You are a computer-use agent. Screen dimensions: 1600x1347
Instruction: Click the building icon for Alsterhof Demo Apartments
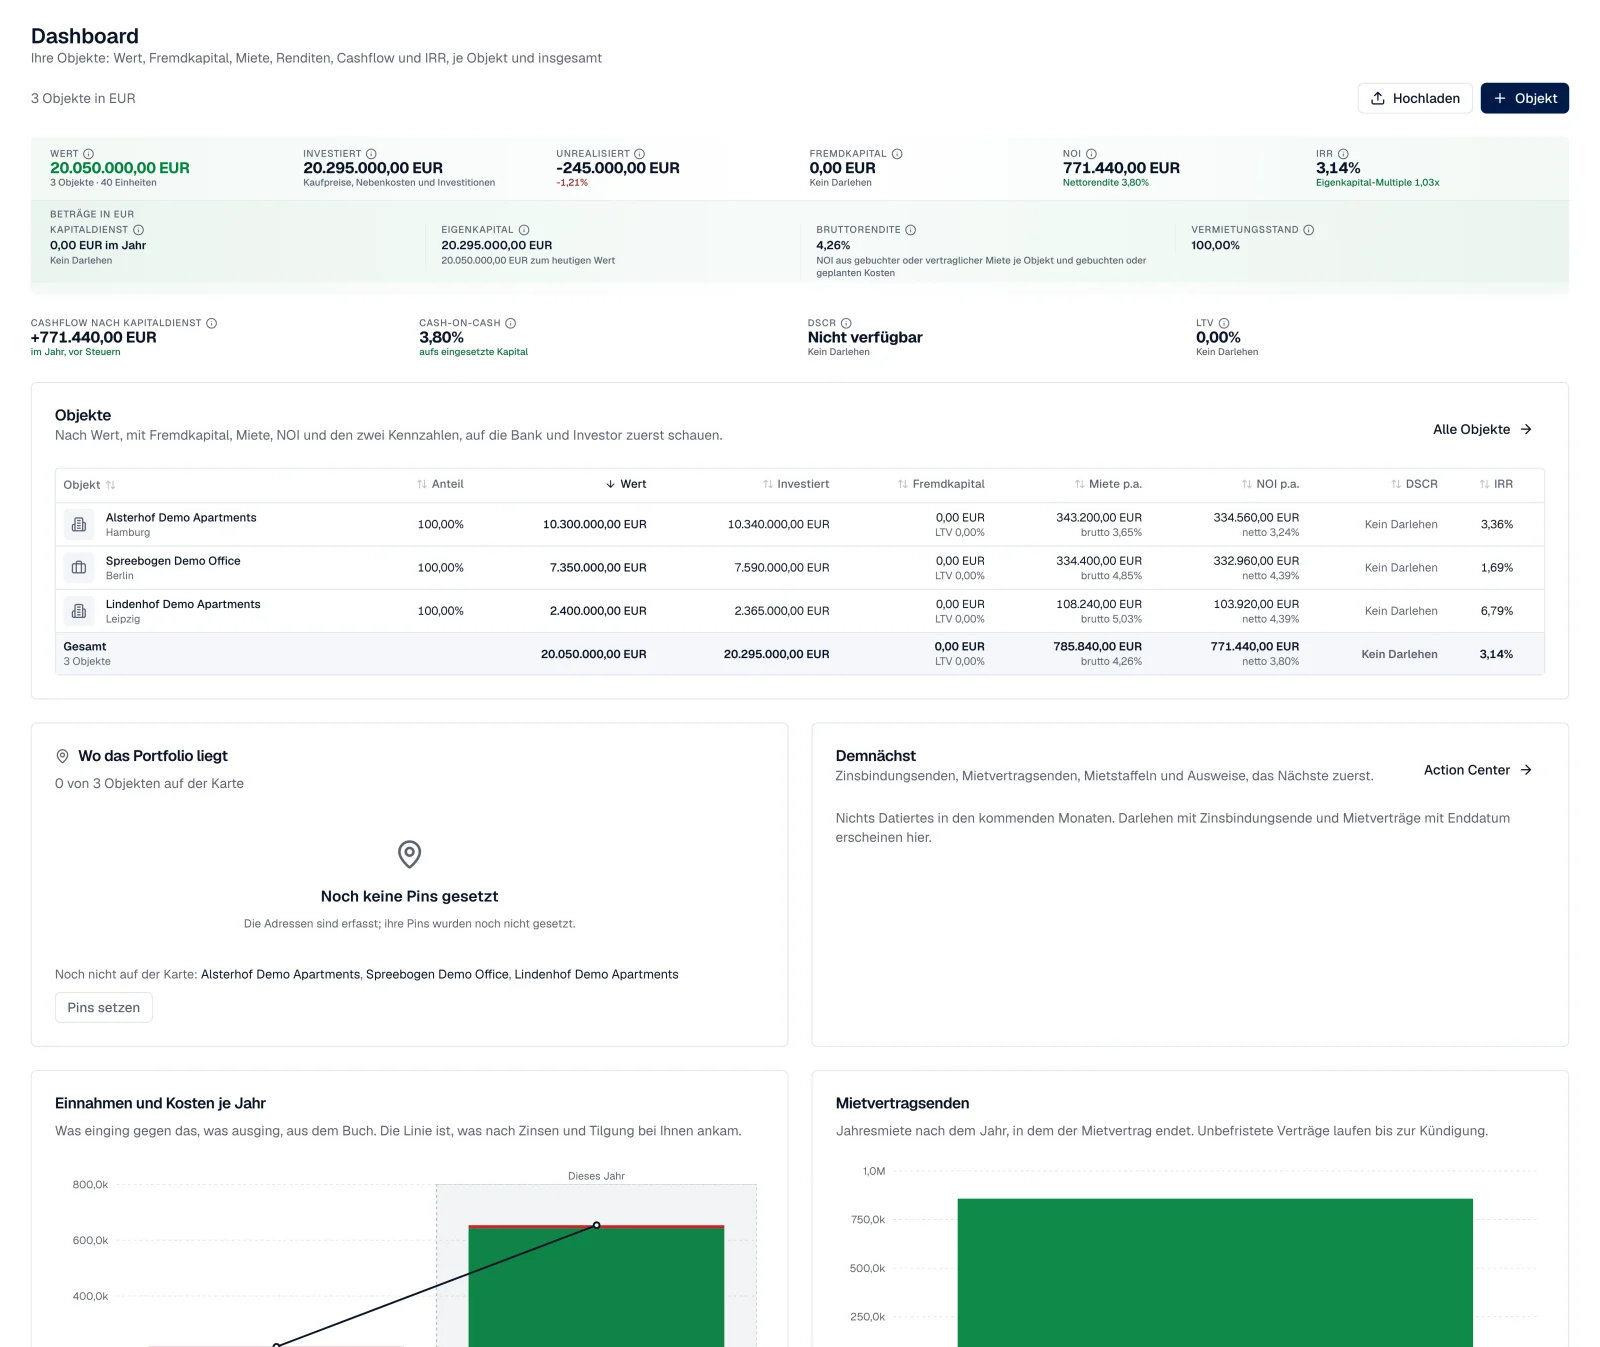coord(79,524)
